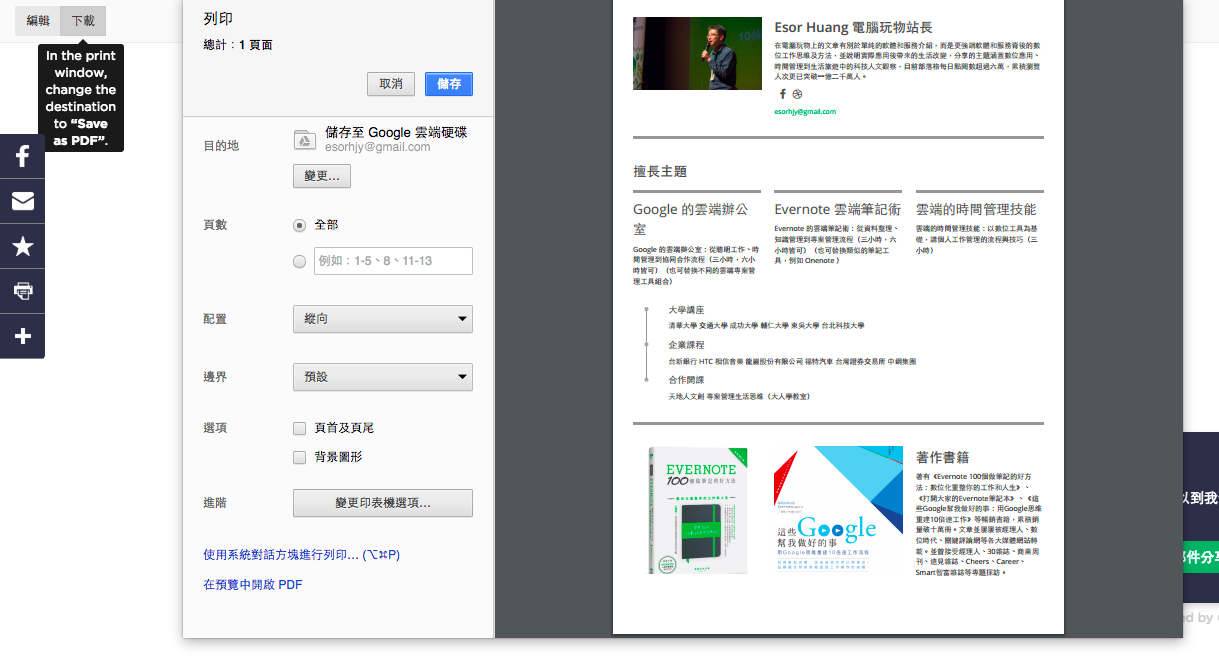Viewport: 1219px width, 662px height.
Task: Select the custom page range radio button
Action: coord(300,262)
